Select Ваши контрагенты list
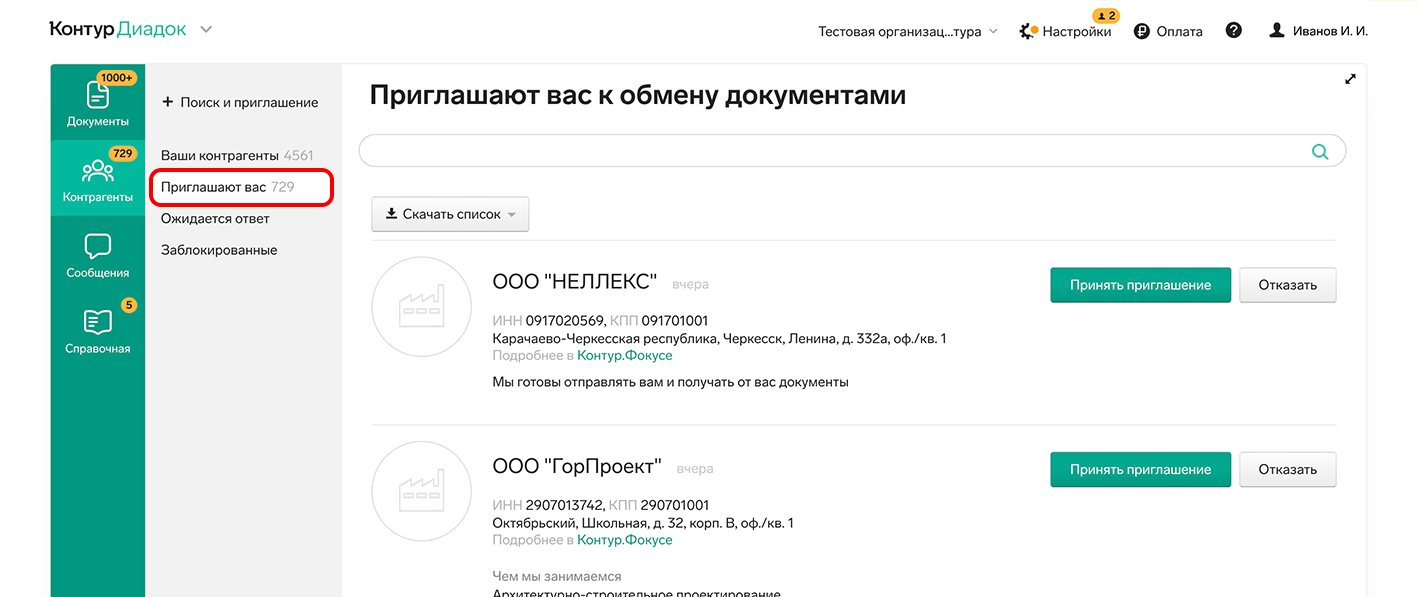This screenshot has width=1418, height=597. [x=237, y=155]
